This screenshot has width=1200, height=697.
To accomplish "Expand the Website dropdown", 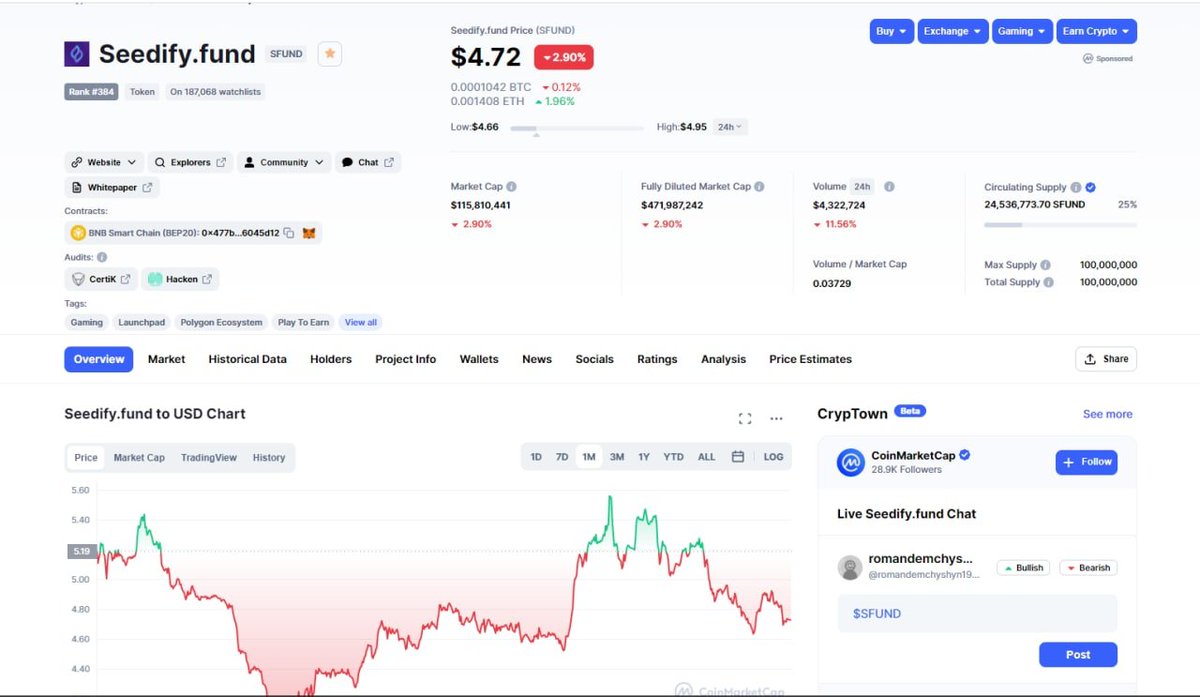I will pos(104,162).
